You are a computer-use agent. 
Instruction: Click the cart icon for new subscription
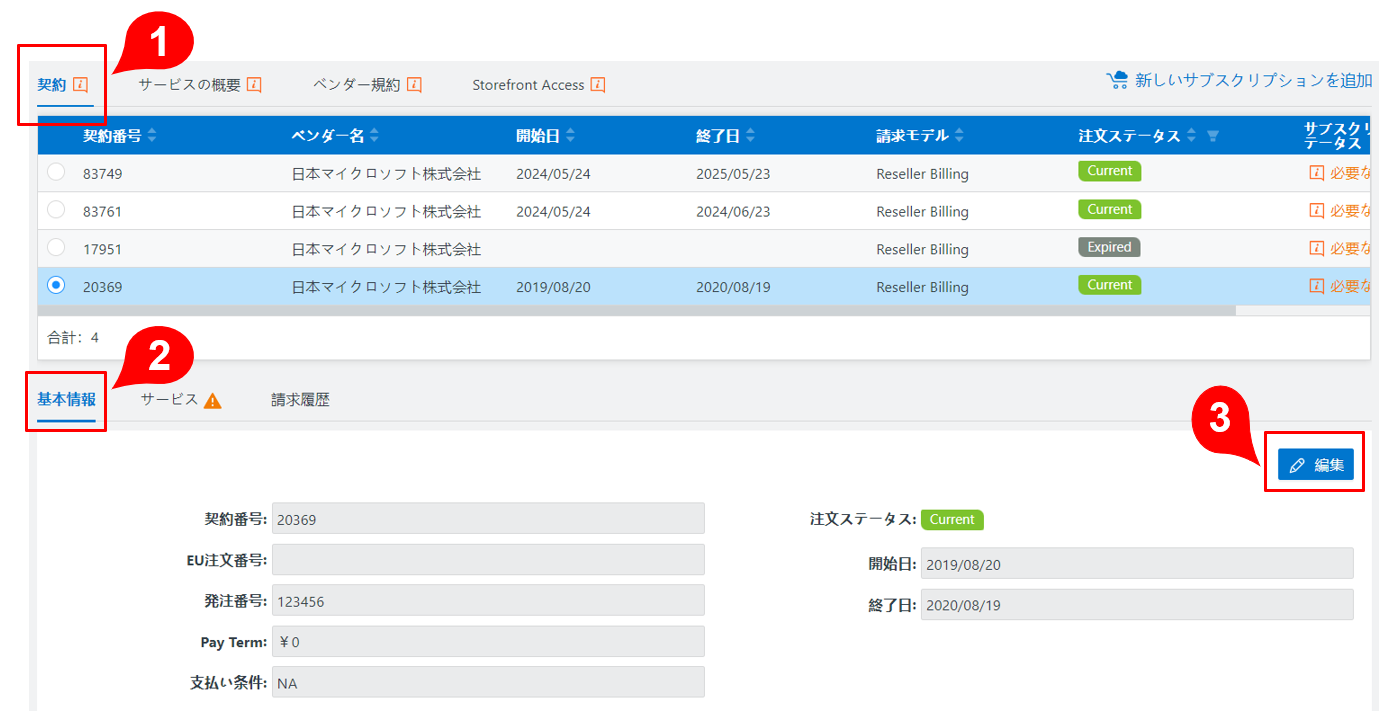tap(1117, 80)
